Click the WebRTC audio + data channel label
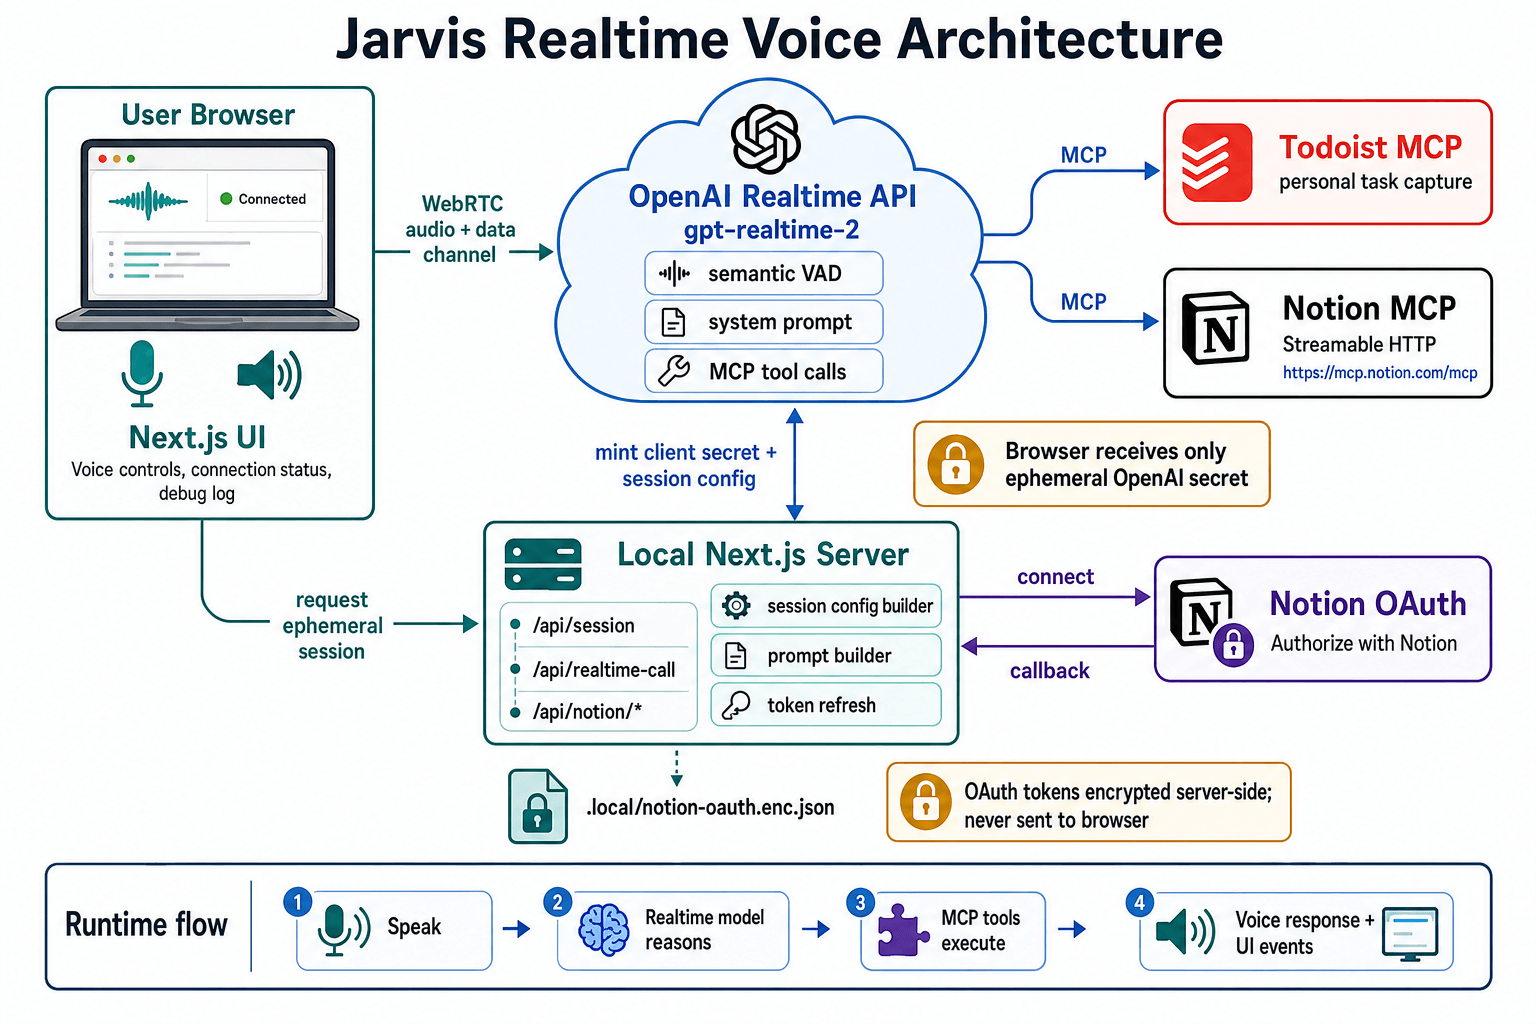1536x1024 pixels. [460, 229]
